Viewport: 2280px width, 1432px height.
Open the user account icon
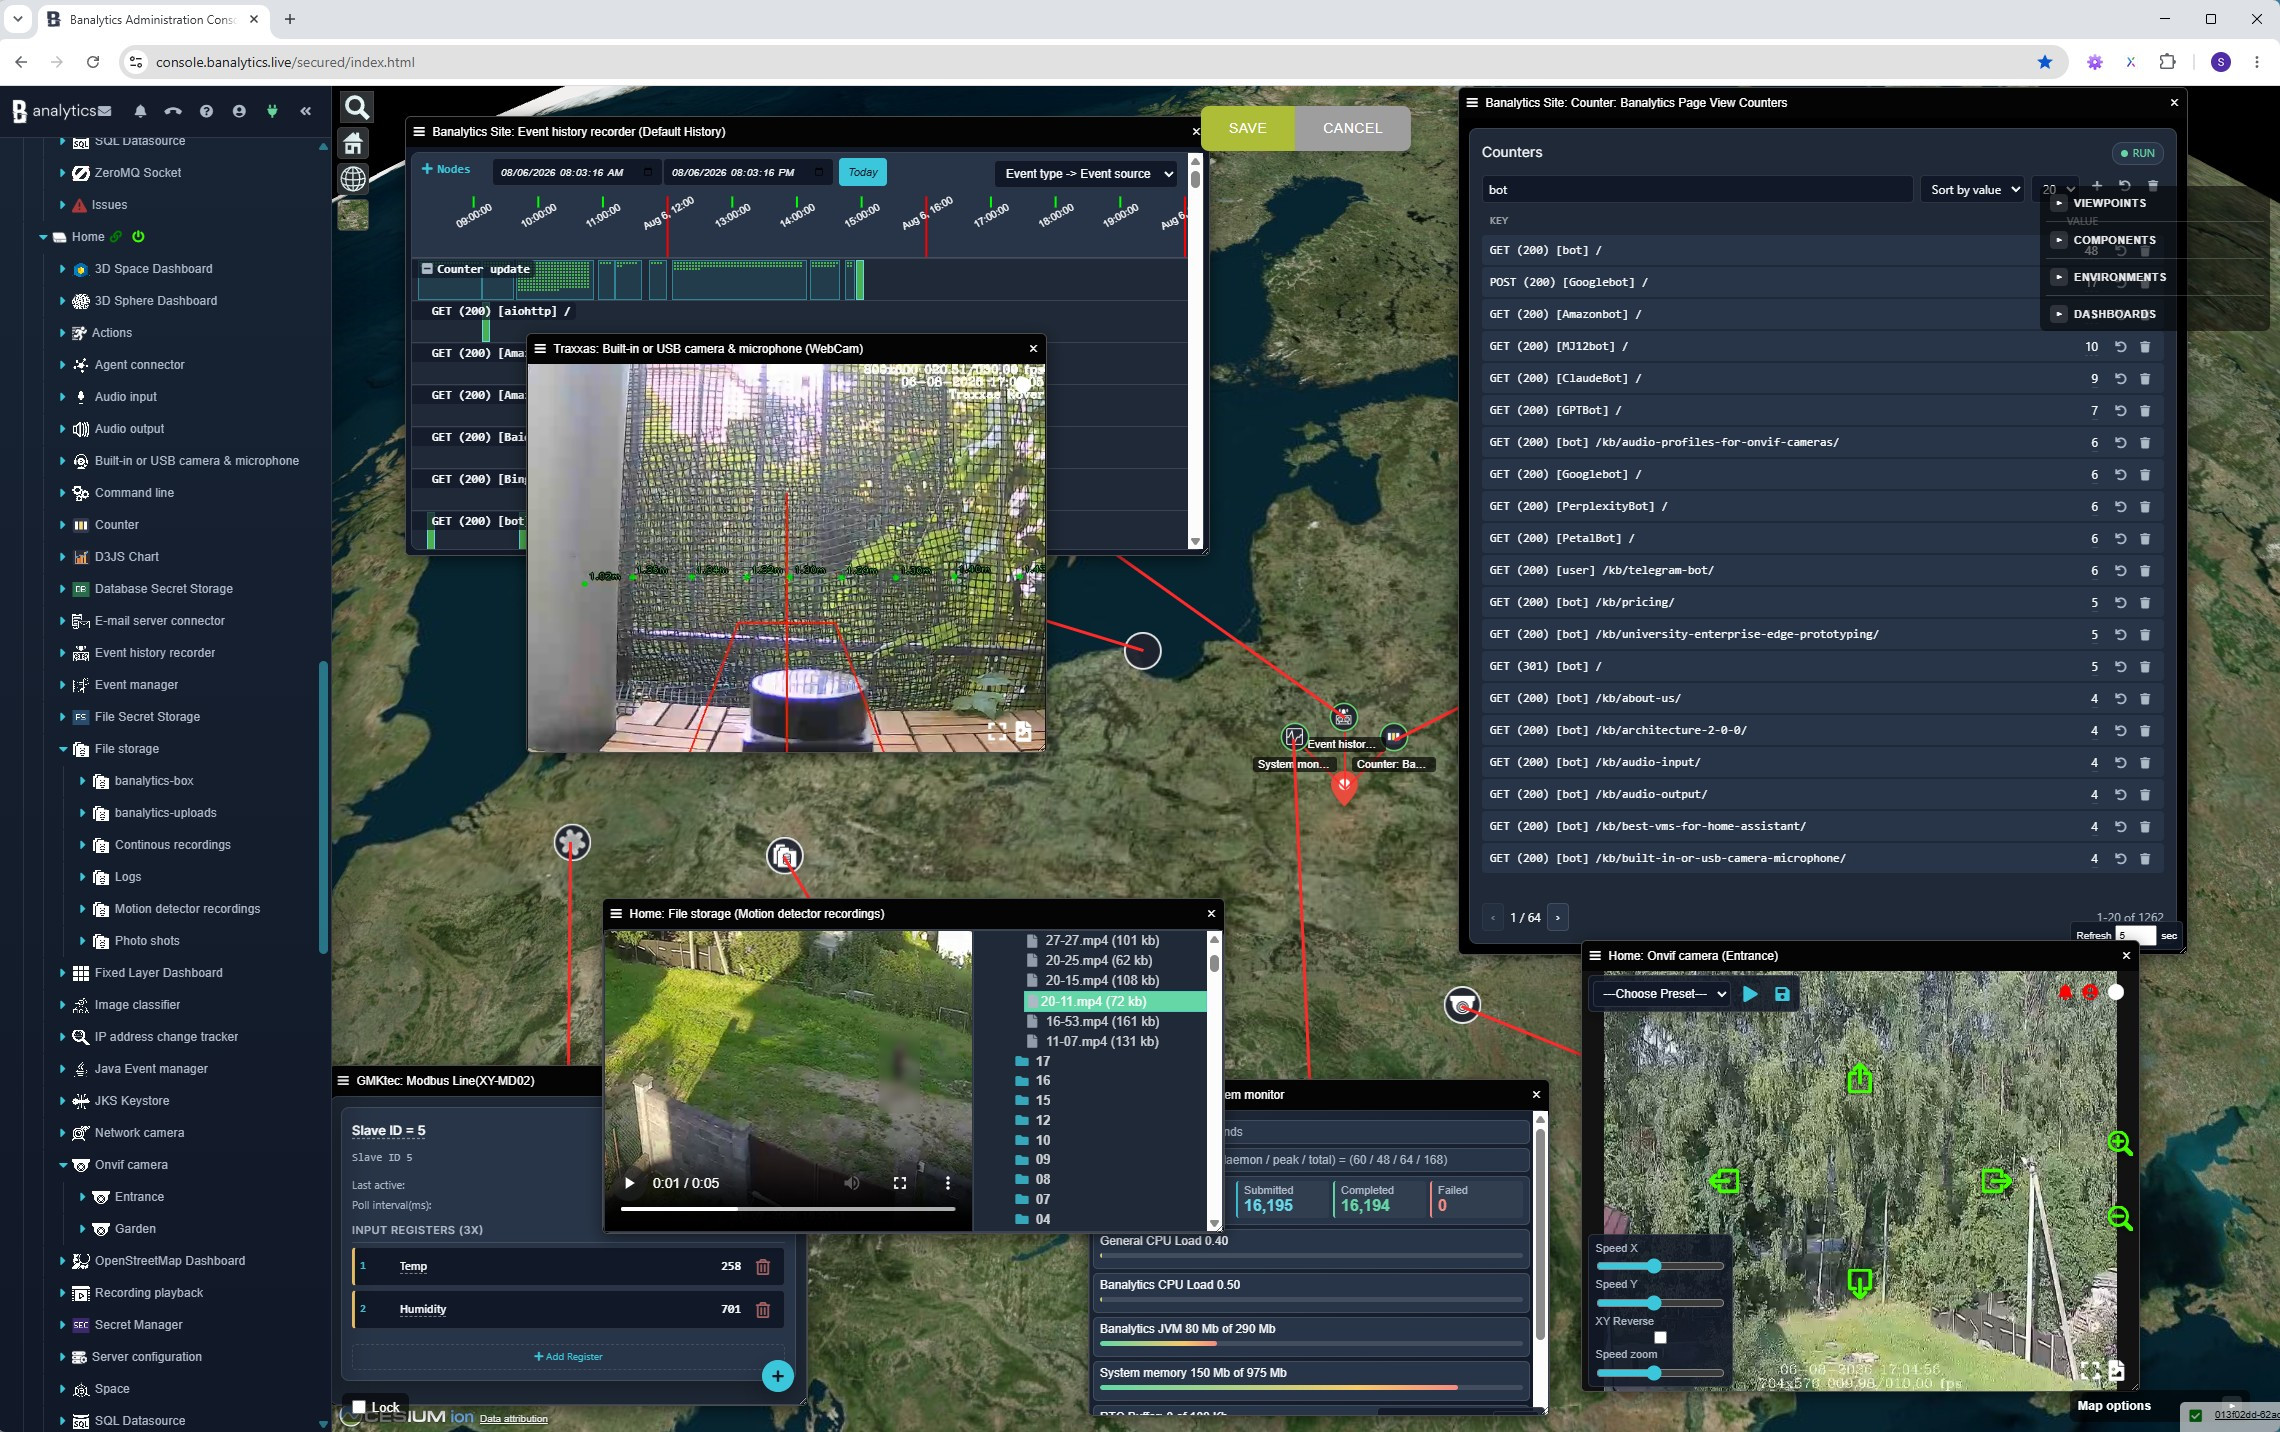click(239, 111)
